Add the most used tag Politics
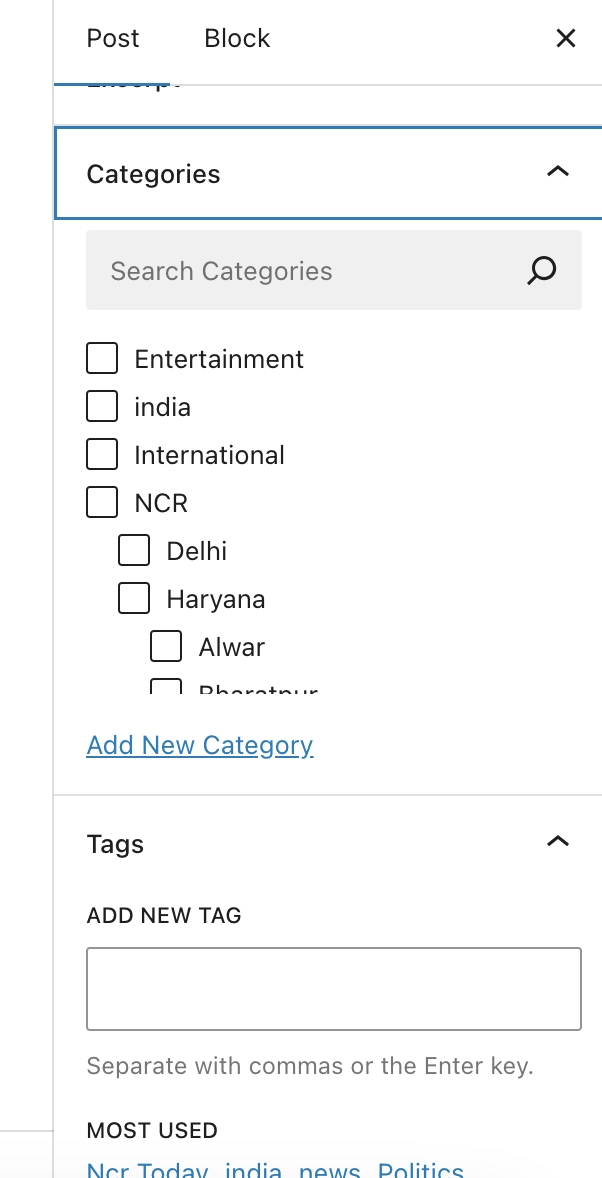Image resolution: width=602 pixels, height=1178 pixels. tap(421, 1170)
